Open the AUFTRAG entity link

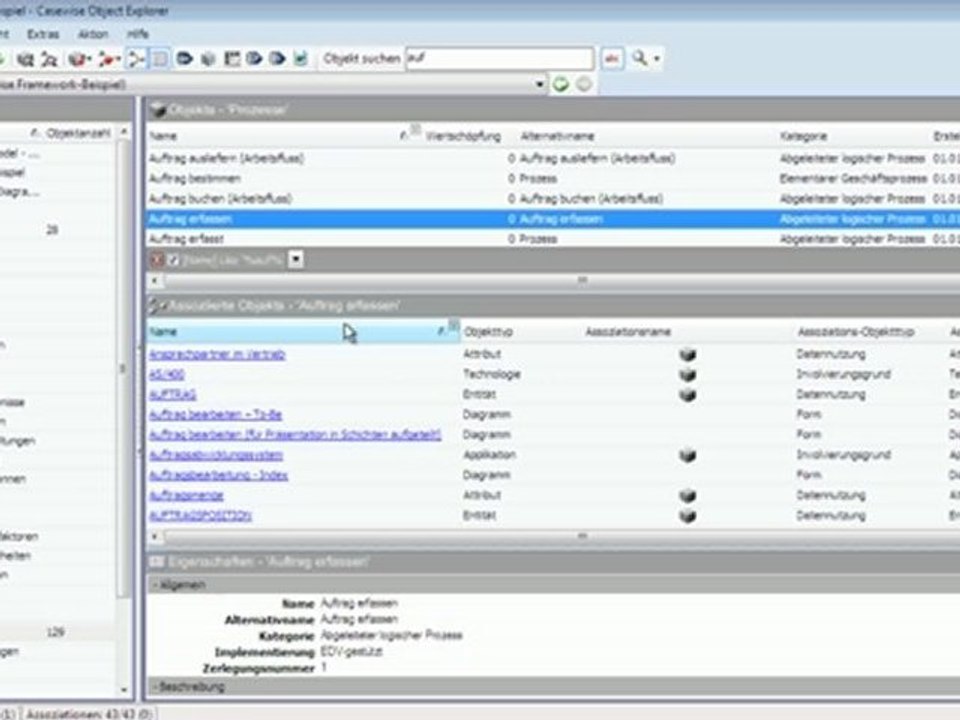point(173,395)
